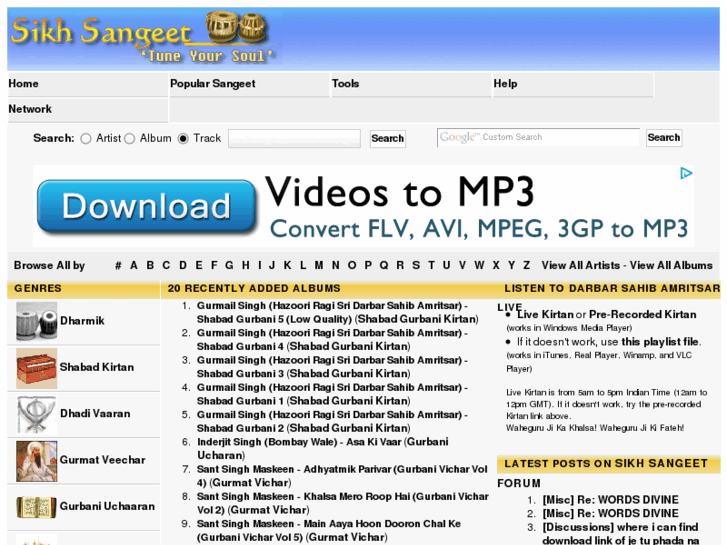
Task: Open the Pre-Recorded Kirtan link
Action: coord(643,315)
